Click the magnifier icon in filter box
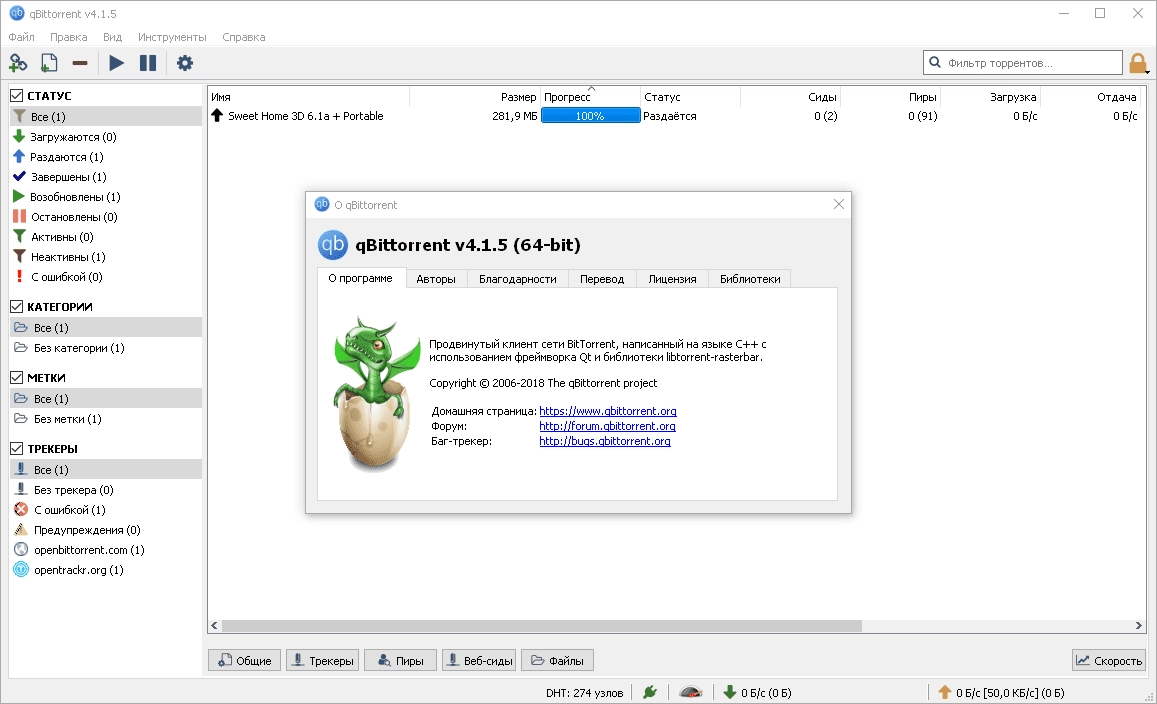 [x=935, y=63]
